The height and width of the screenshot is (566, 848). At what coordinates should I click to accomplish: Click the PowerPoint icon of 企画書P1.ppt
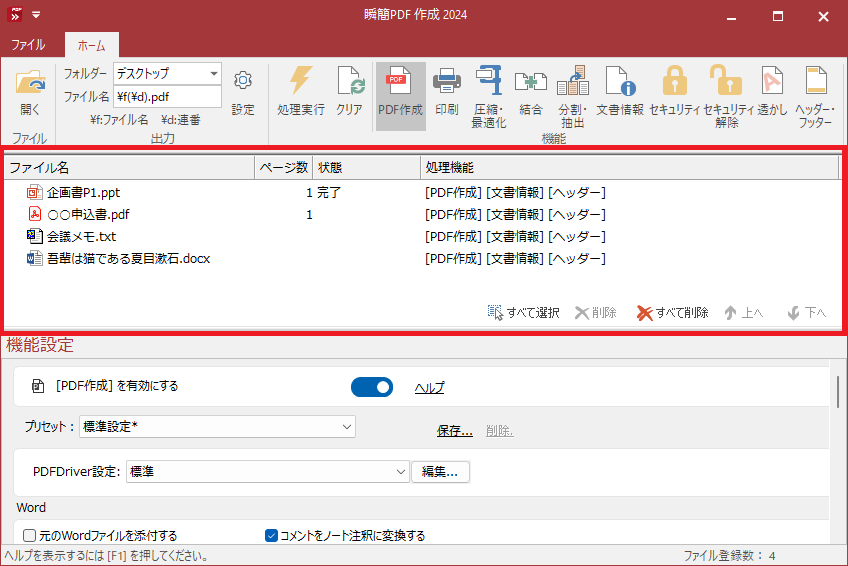35,192
